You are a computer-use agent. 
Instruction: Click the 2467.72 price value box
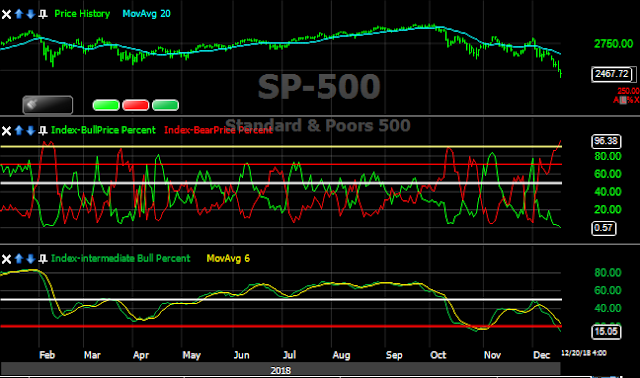[612, 74]
